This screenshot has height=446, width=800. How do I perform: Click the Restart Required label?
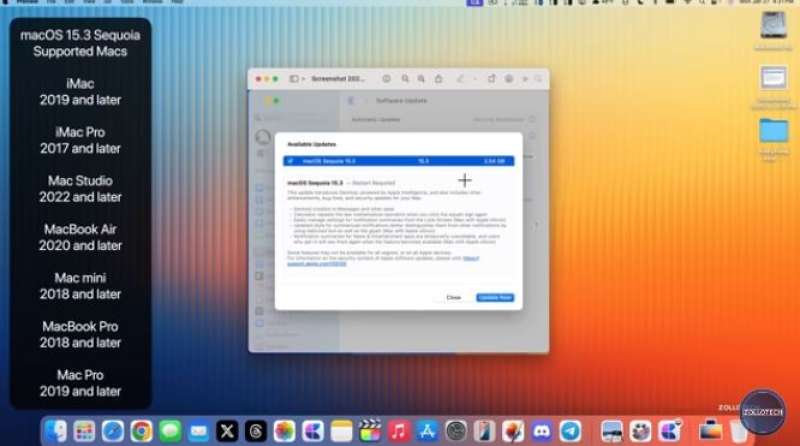pyautogui.click(x=373, y=183)
